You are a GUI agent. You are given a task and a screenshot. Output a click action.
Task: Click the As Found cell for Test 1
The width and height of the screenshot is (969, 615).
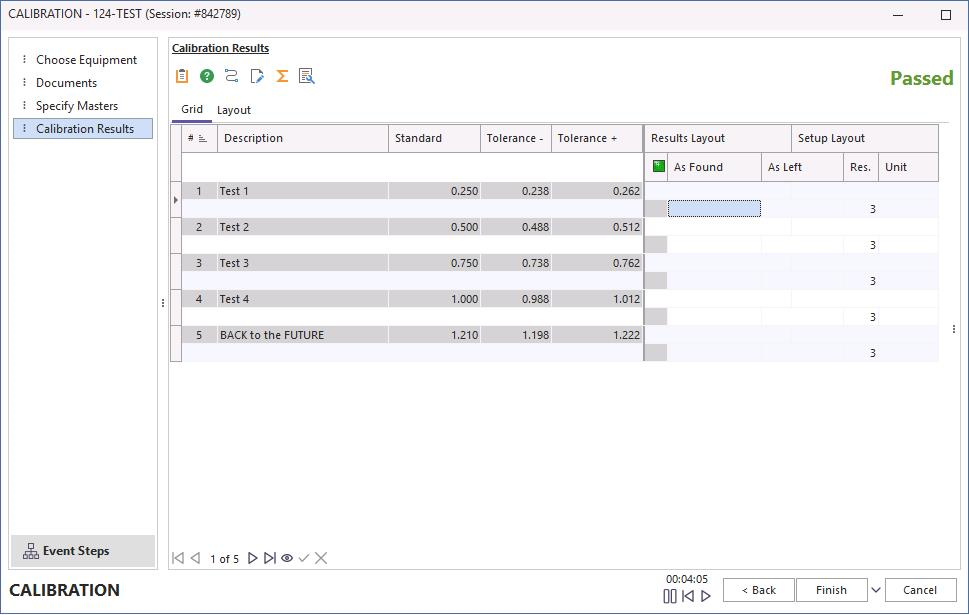(x=714, y=208)
